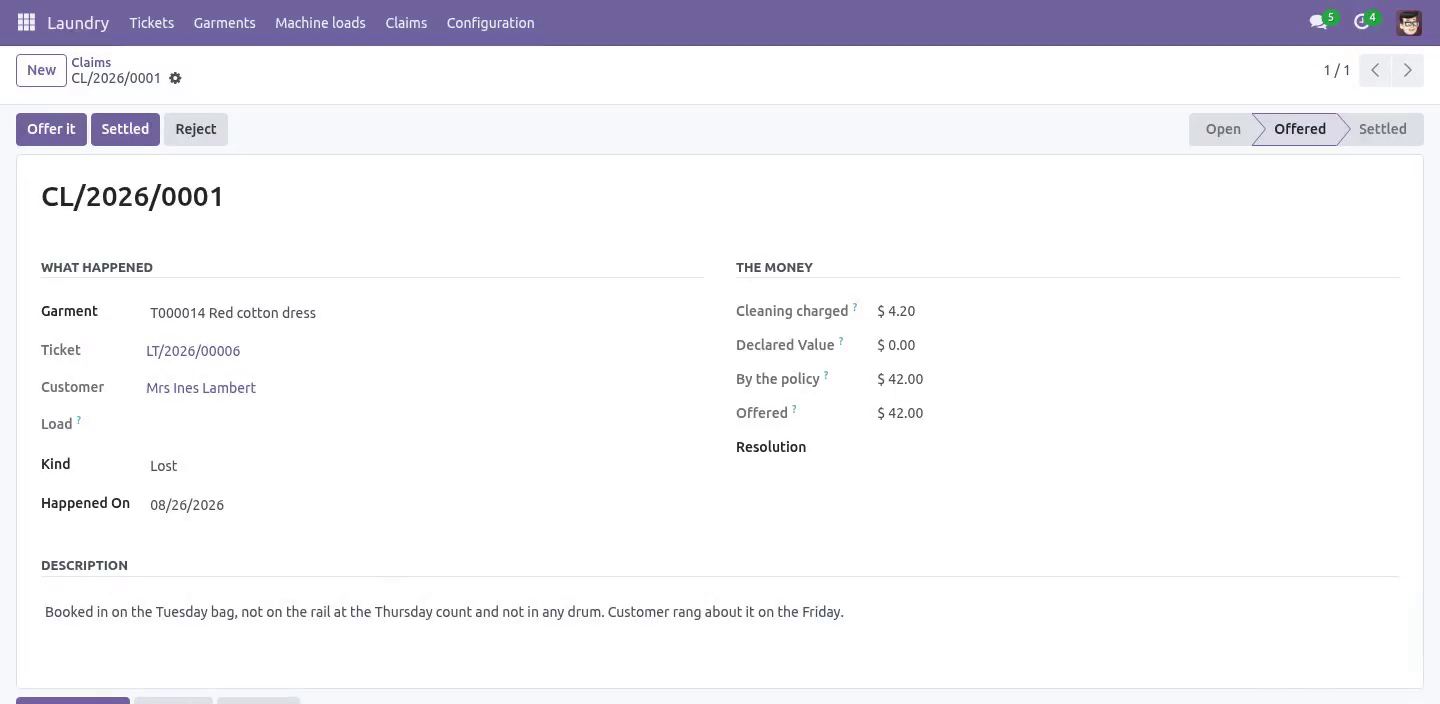Open the Machine loads menu
1440x704 pixels.
(x=320, y=22)
